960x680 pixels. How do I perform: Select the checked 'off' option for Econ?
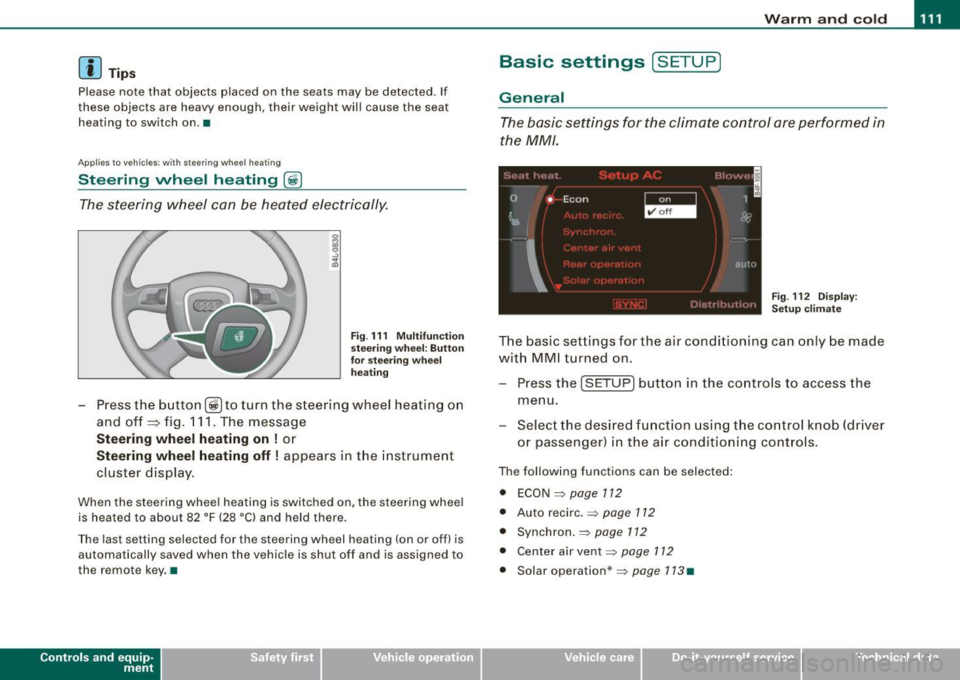[670, 212]
